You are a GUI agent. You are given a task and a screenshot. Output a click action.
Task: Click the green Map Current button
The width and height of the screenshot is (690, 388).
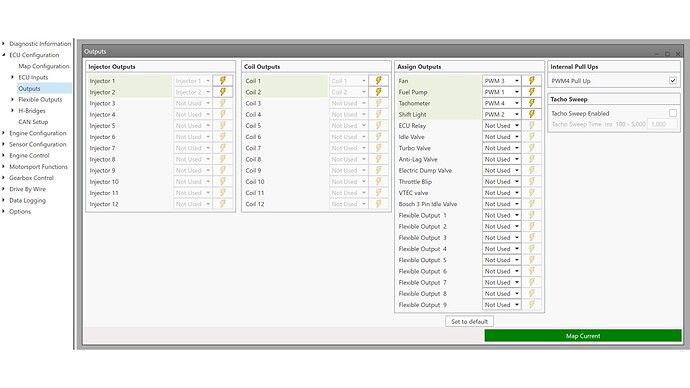[583, 336]
